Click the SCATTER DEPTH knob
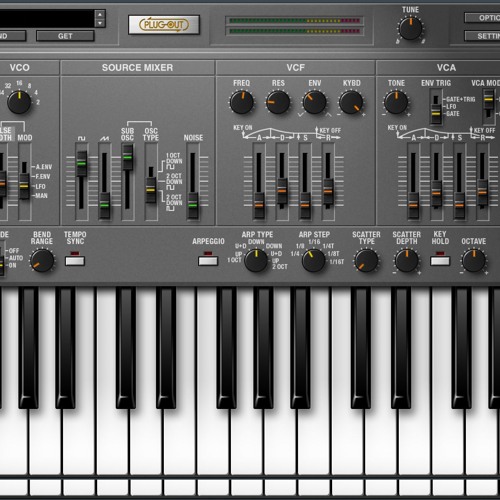The height and width of the screenshot is (500, 500). pos(407,260)
